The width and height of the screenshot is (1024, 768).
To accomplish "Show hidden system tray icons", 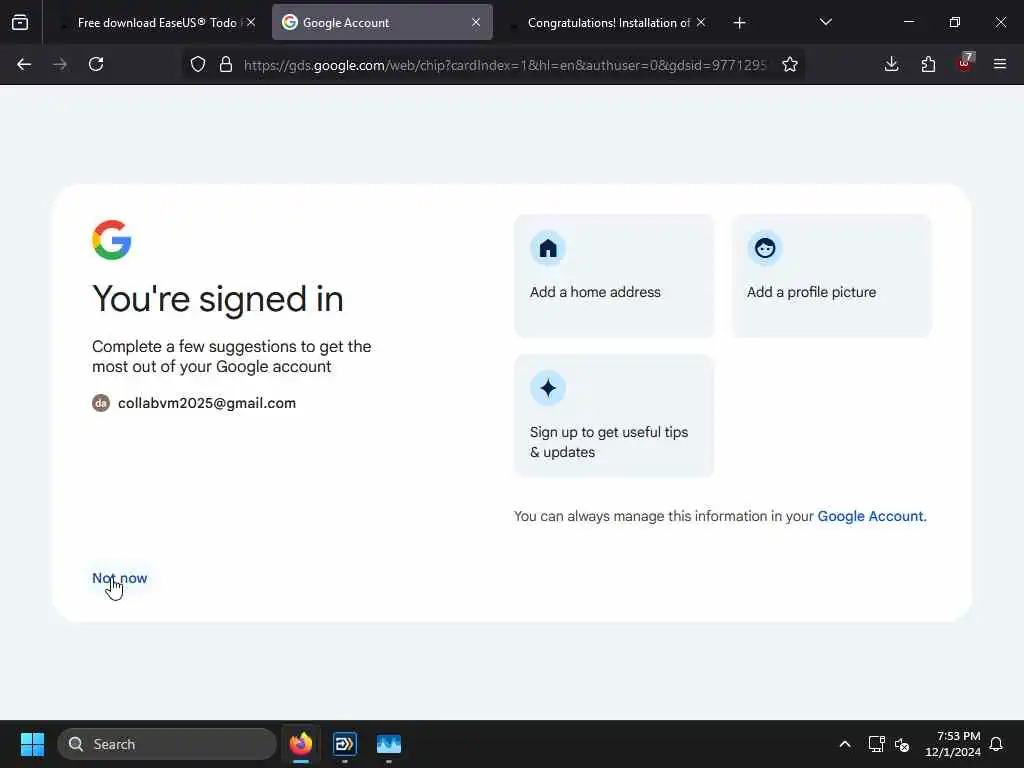I will click(844, 744).
